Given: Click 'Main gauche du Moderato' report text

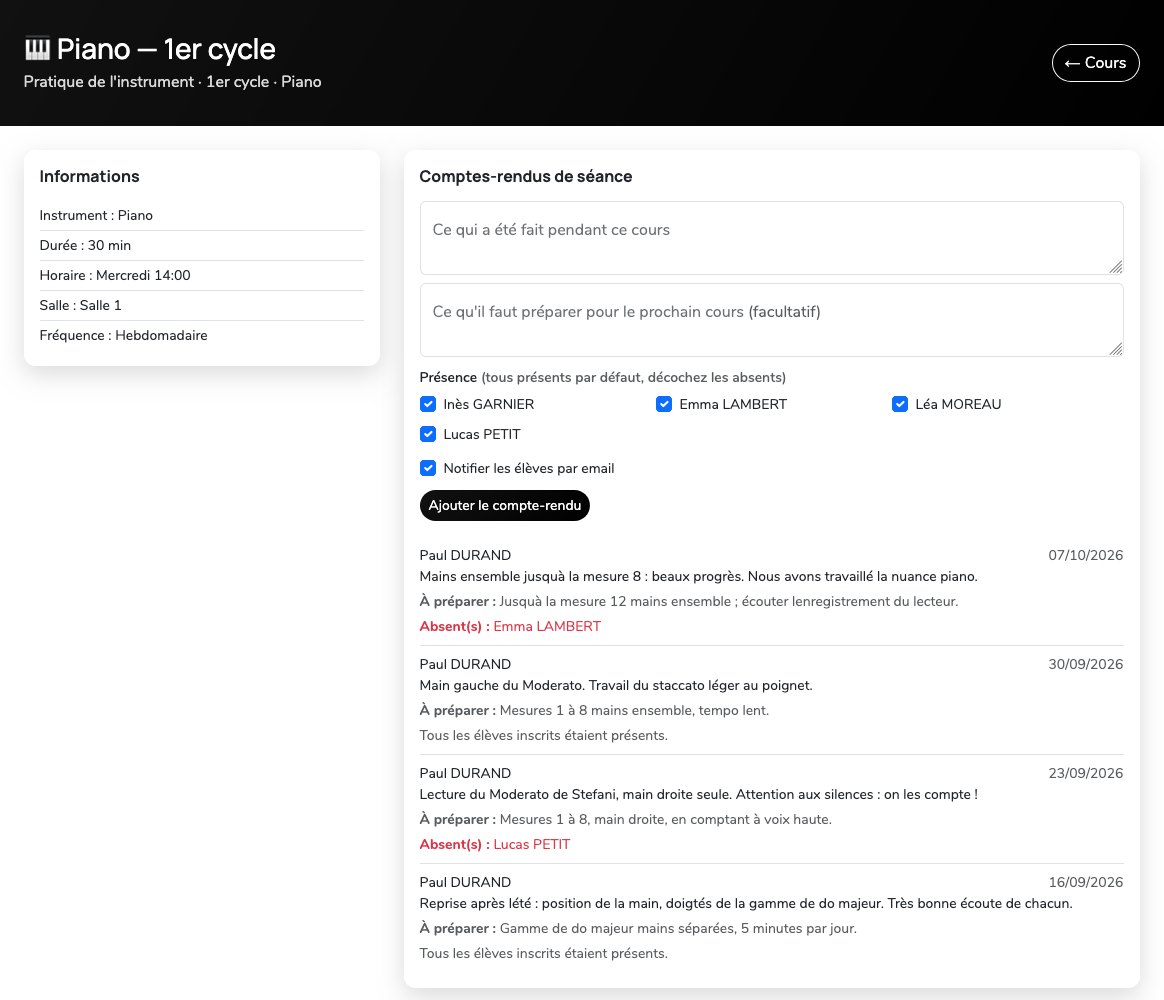Looking at the screenshot, I should (x=616, y=686).
